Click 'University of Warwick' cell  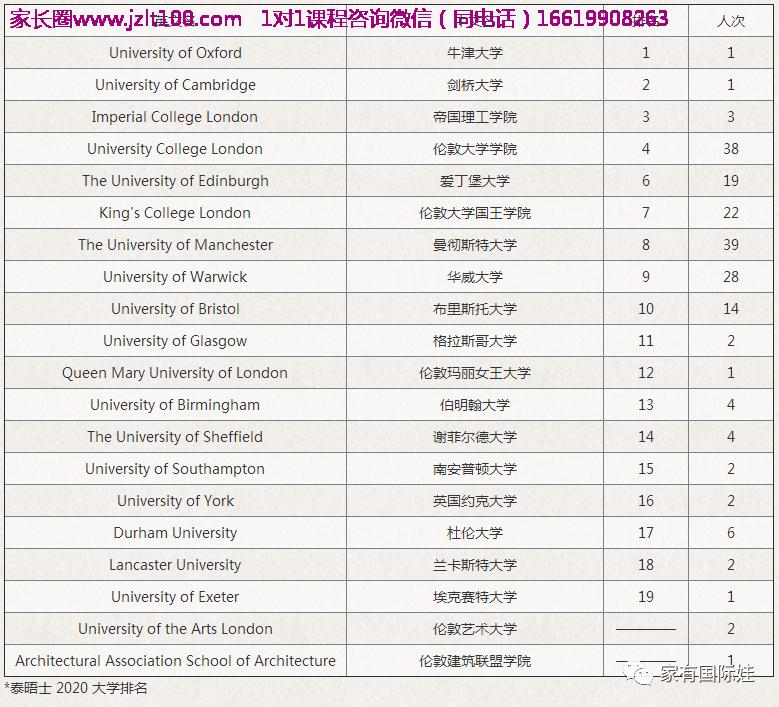pyautogui.click(x=175, y=277)
